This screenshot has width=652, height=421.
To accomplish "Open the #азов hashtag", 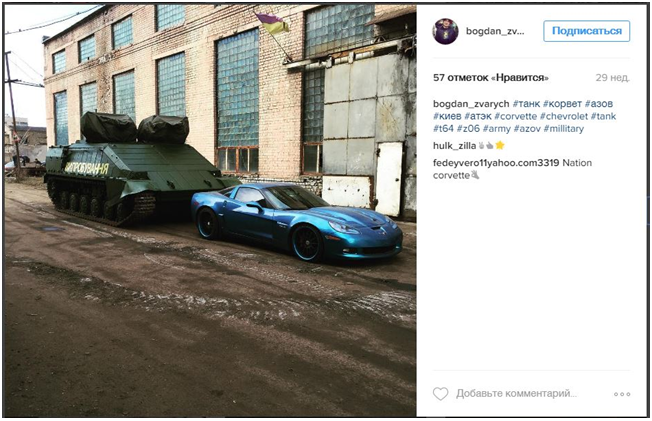I will [x=599, y=104].
